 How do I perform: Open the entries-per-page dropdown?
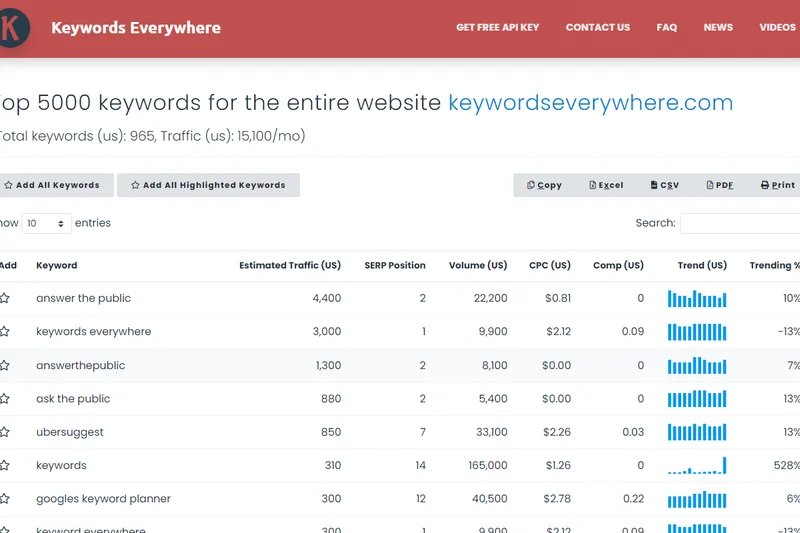click(x=46, y=223)
